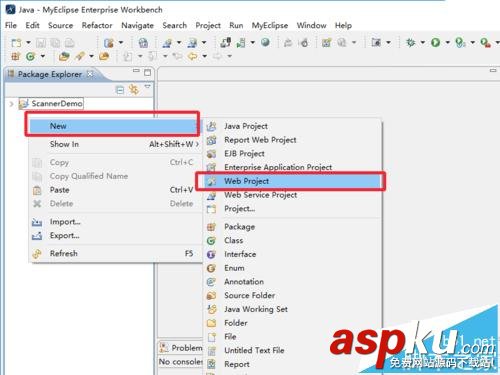The width and height of the screenshot is (500, 375).
Task: Close the Package Explorer tab
Action: (x=90, y=74)
